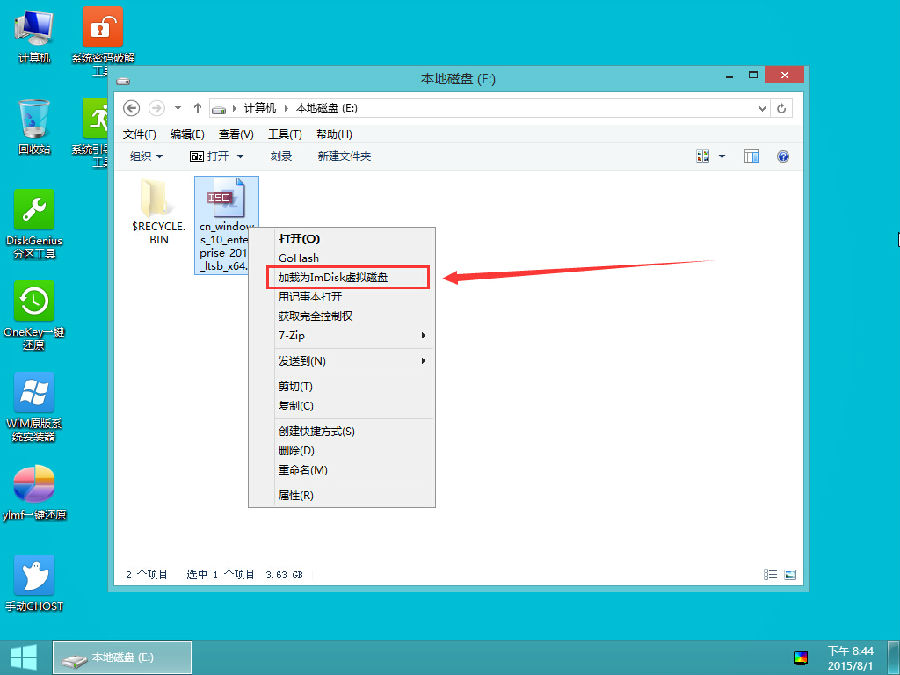Expand the 组织 dropdown menu

[146, 156]
